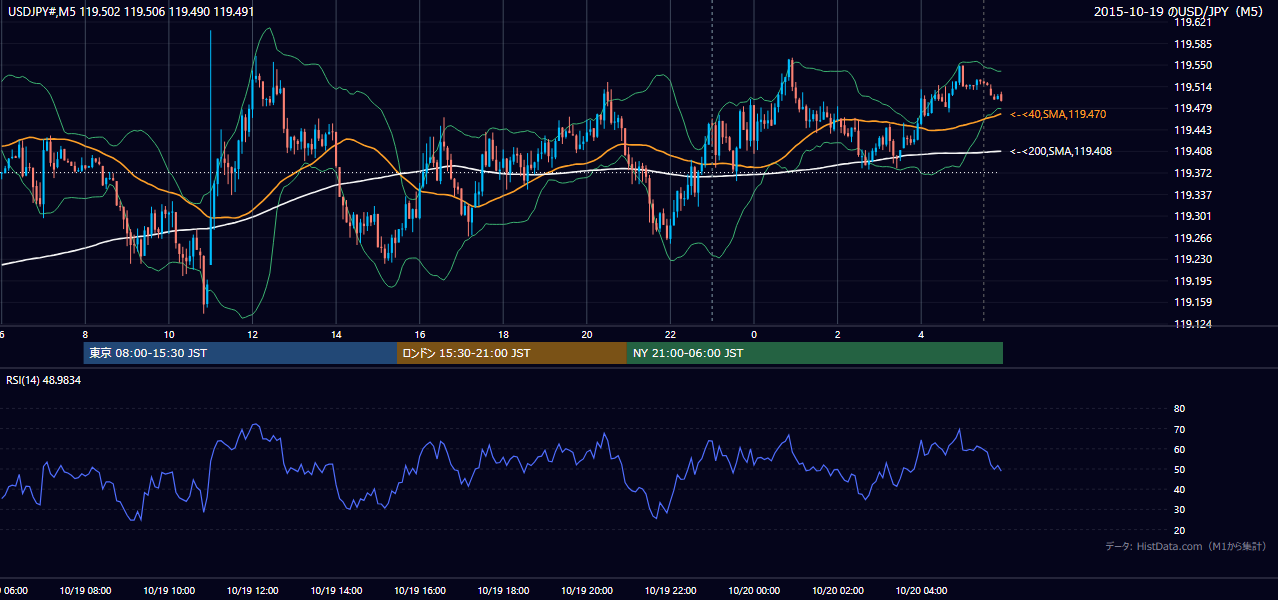Screen dimensions: 1278x600
Task: Click RSI scale value 60
Action: [1179, 449]
